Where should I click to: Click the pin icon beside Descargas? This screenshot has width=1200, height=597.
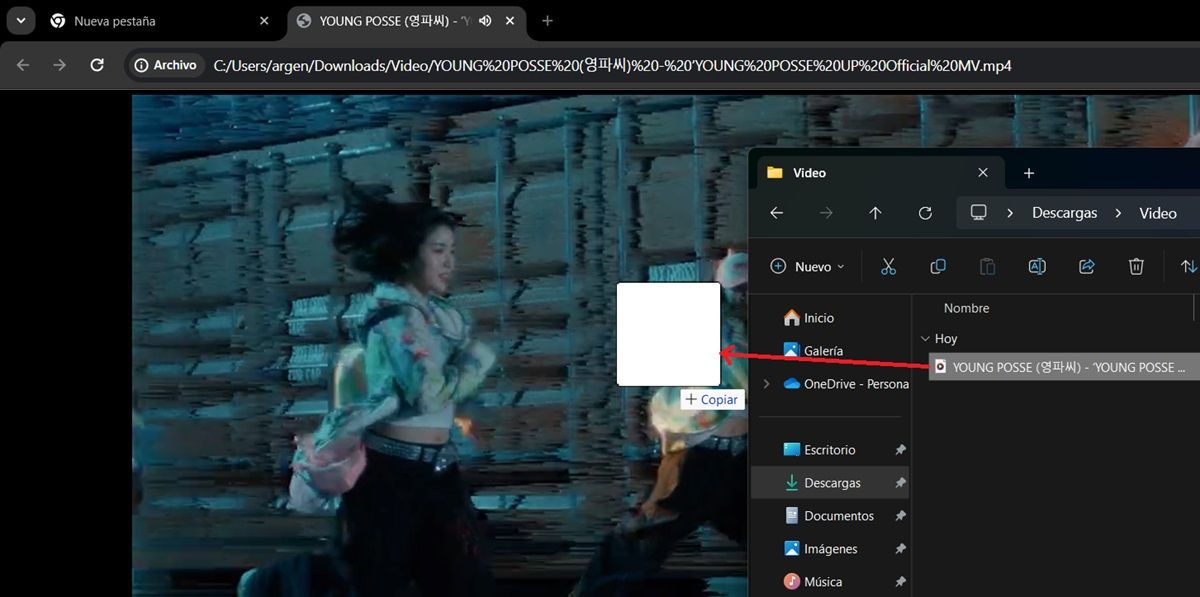pyautogui.click(x=900, y=483)
